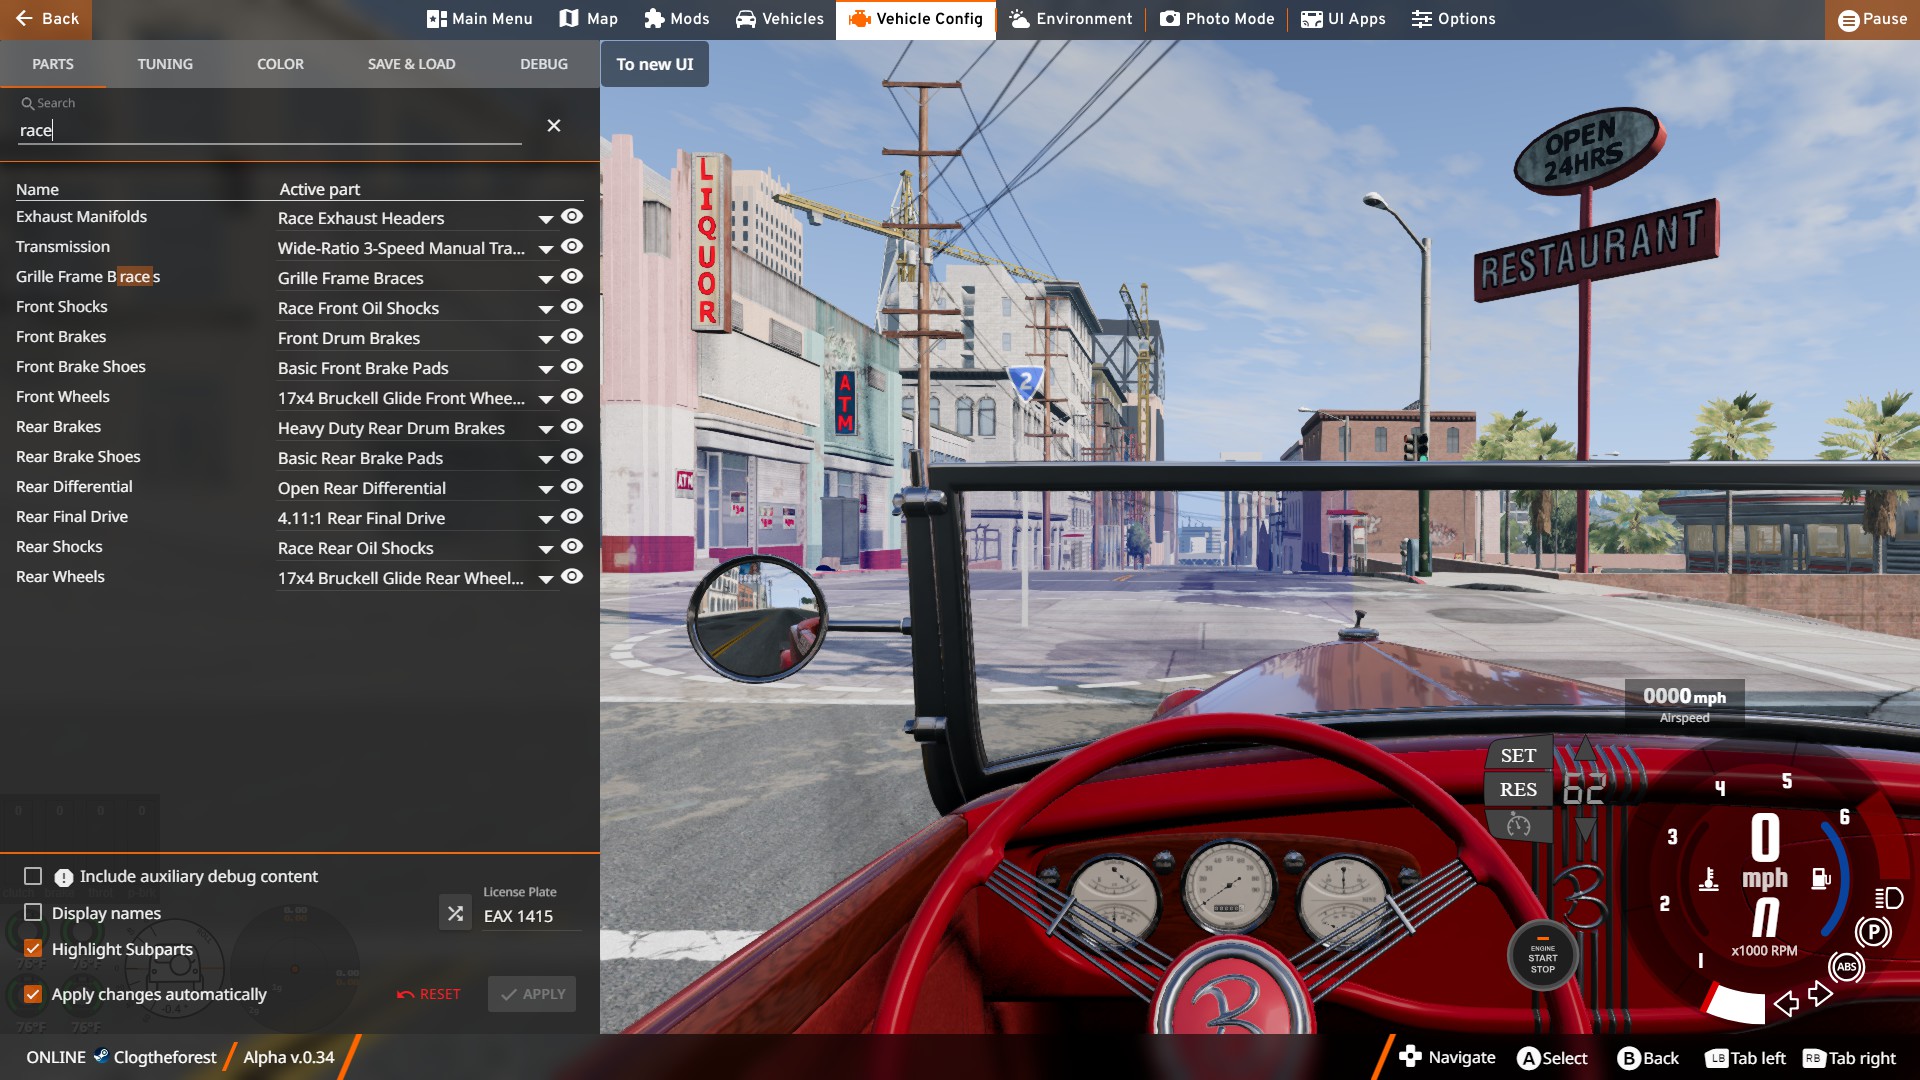Click the License Plate text field
This screenshot has height=1080, width=1920.
(530, 916)
